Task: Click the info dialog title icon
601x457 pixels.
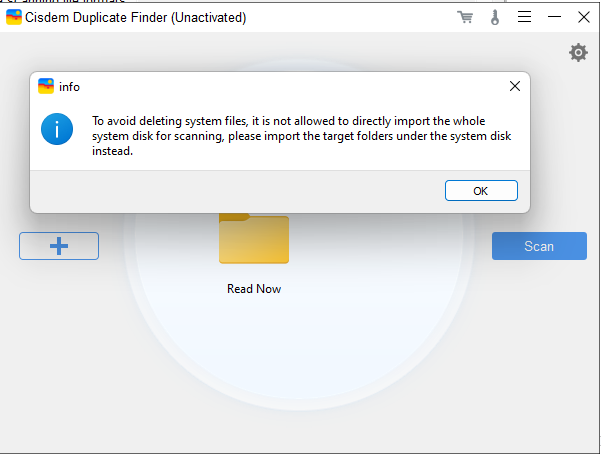Action: point(46,86)
